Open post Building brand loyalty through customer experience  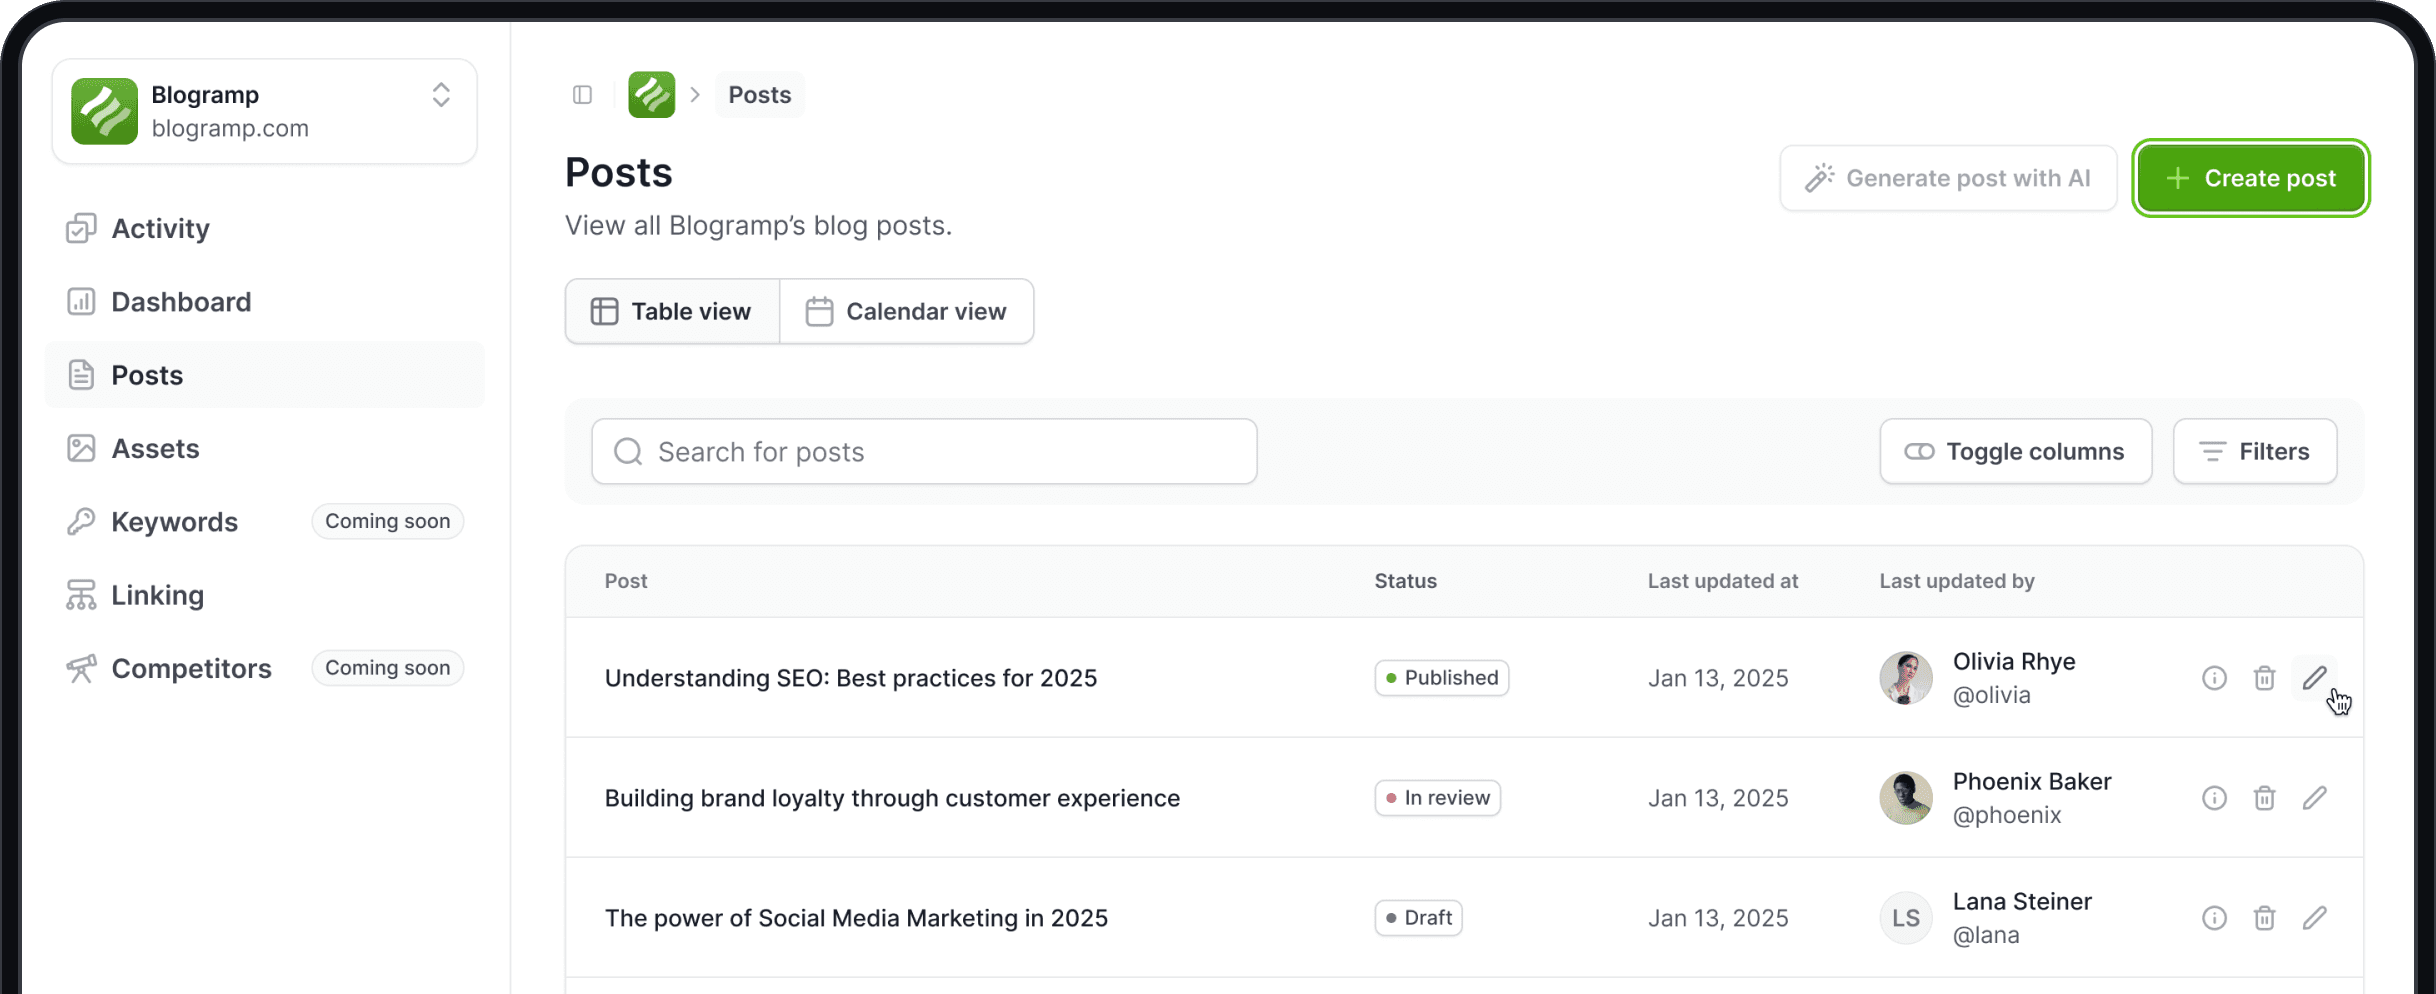892,798
